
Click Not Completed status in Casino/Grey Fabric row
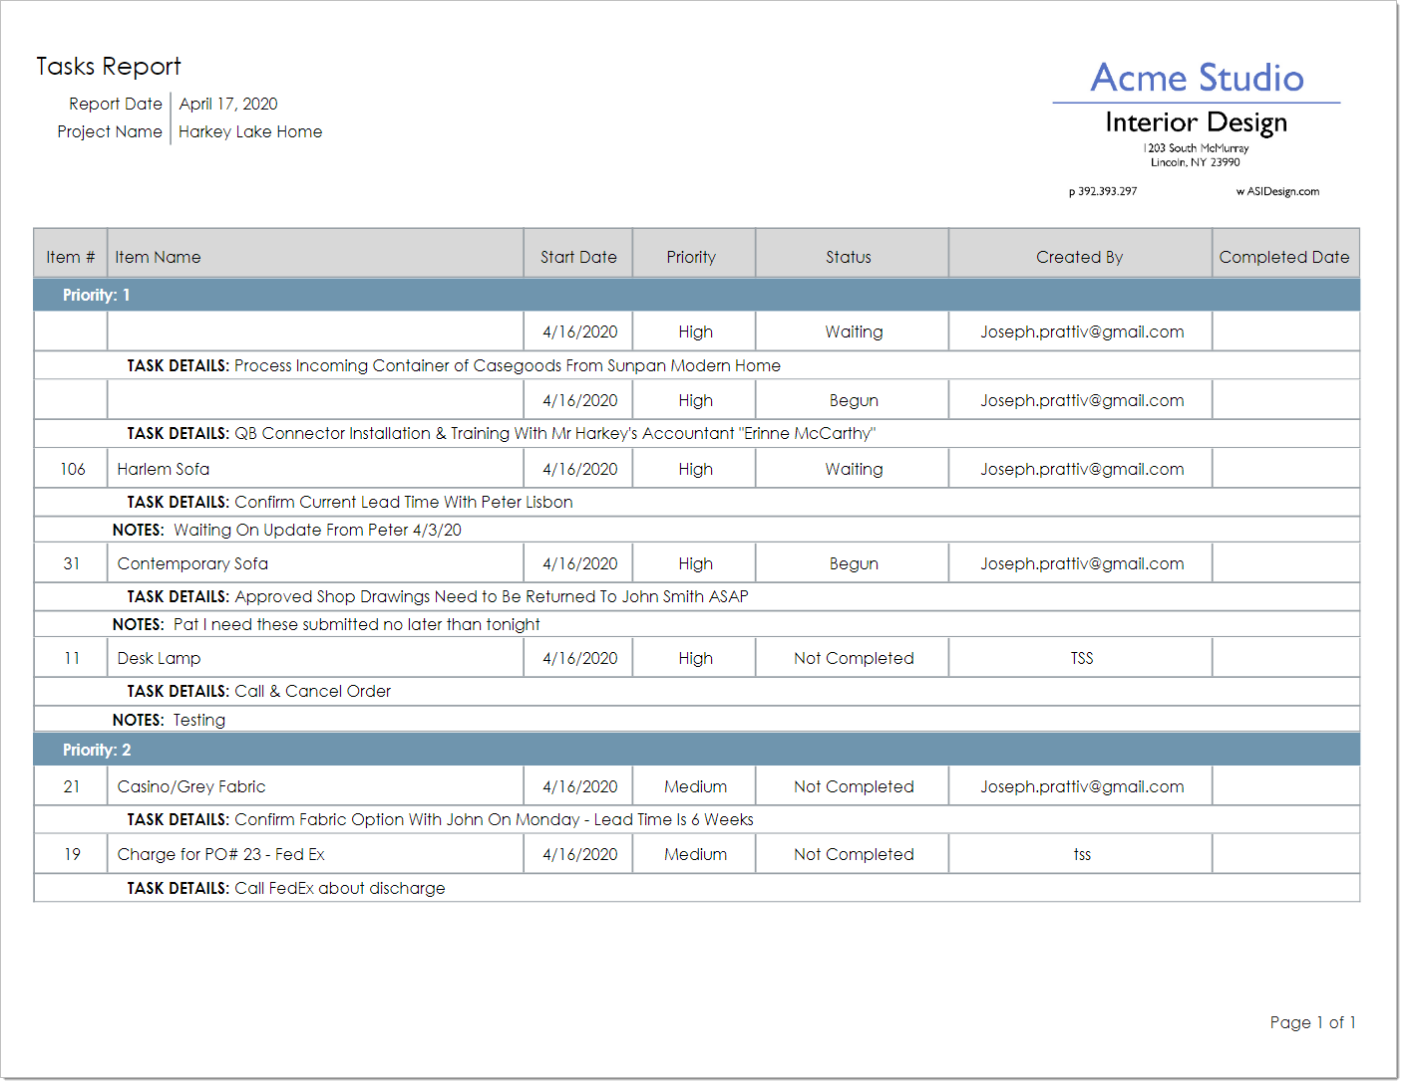tap(853, 787)
